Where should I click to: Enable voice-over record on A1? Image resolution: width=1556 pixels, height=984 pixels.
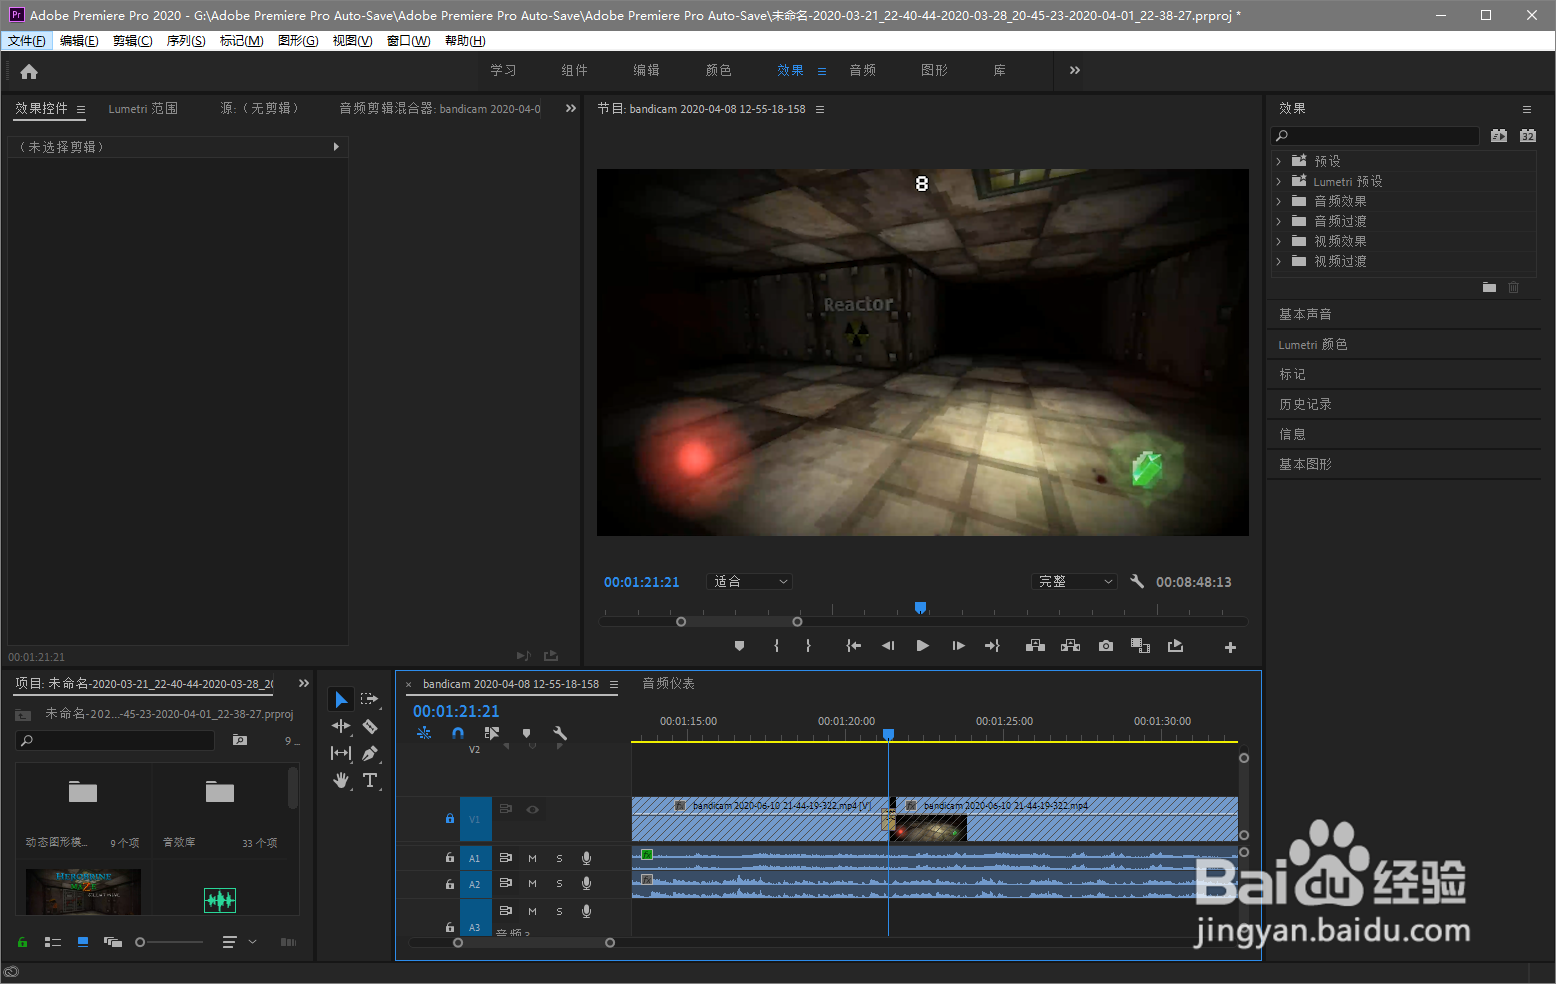click(587, 858)
